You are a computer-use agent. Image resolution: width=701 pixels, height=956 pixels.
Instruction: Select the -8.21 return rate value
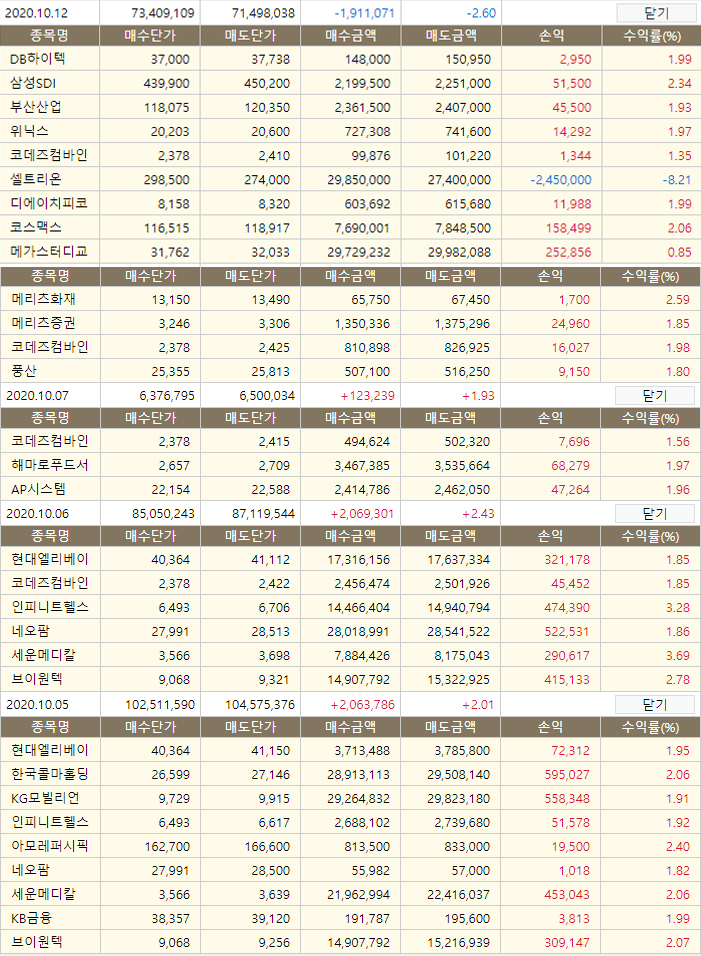point(677,180)
